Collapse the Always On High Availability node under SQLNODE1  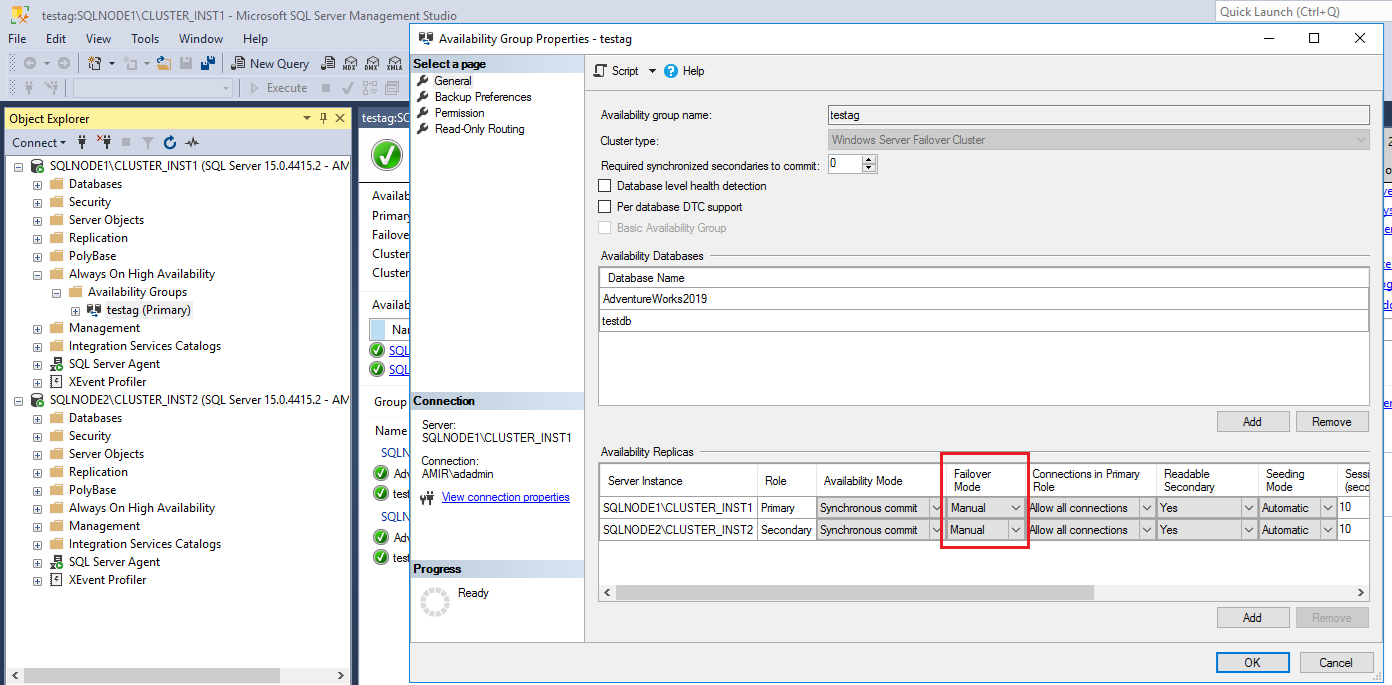pos(37,274)
